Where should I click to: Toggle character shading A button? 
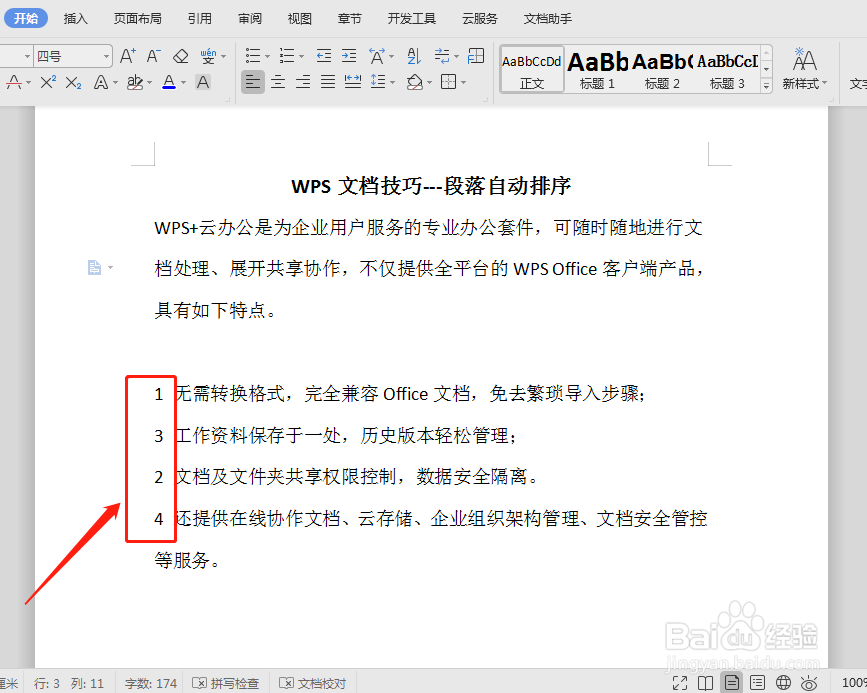click(x=203, y=82)
